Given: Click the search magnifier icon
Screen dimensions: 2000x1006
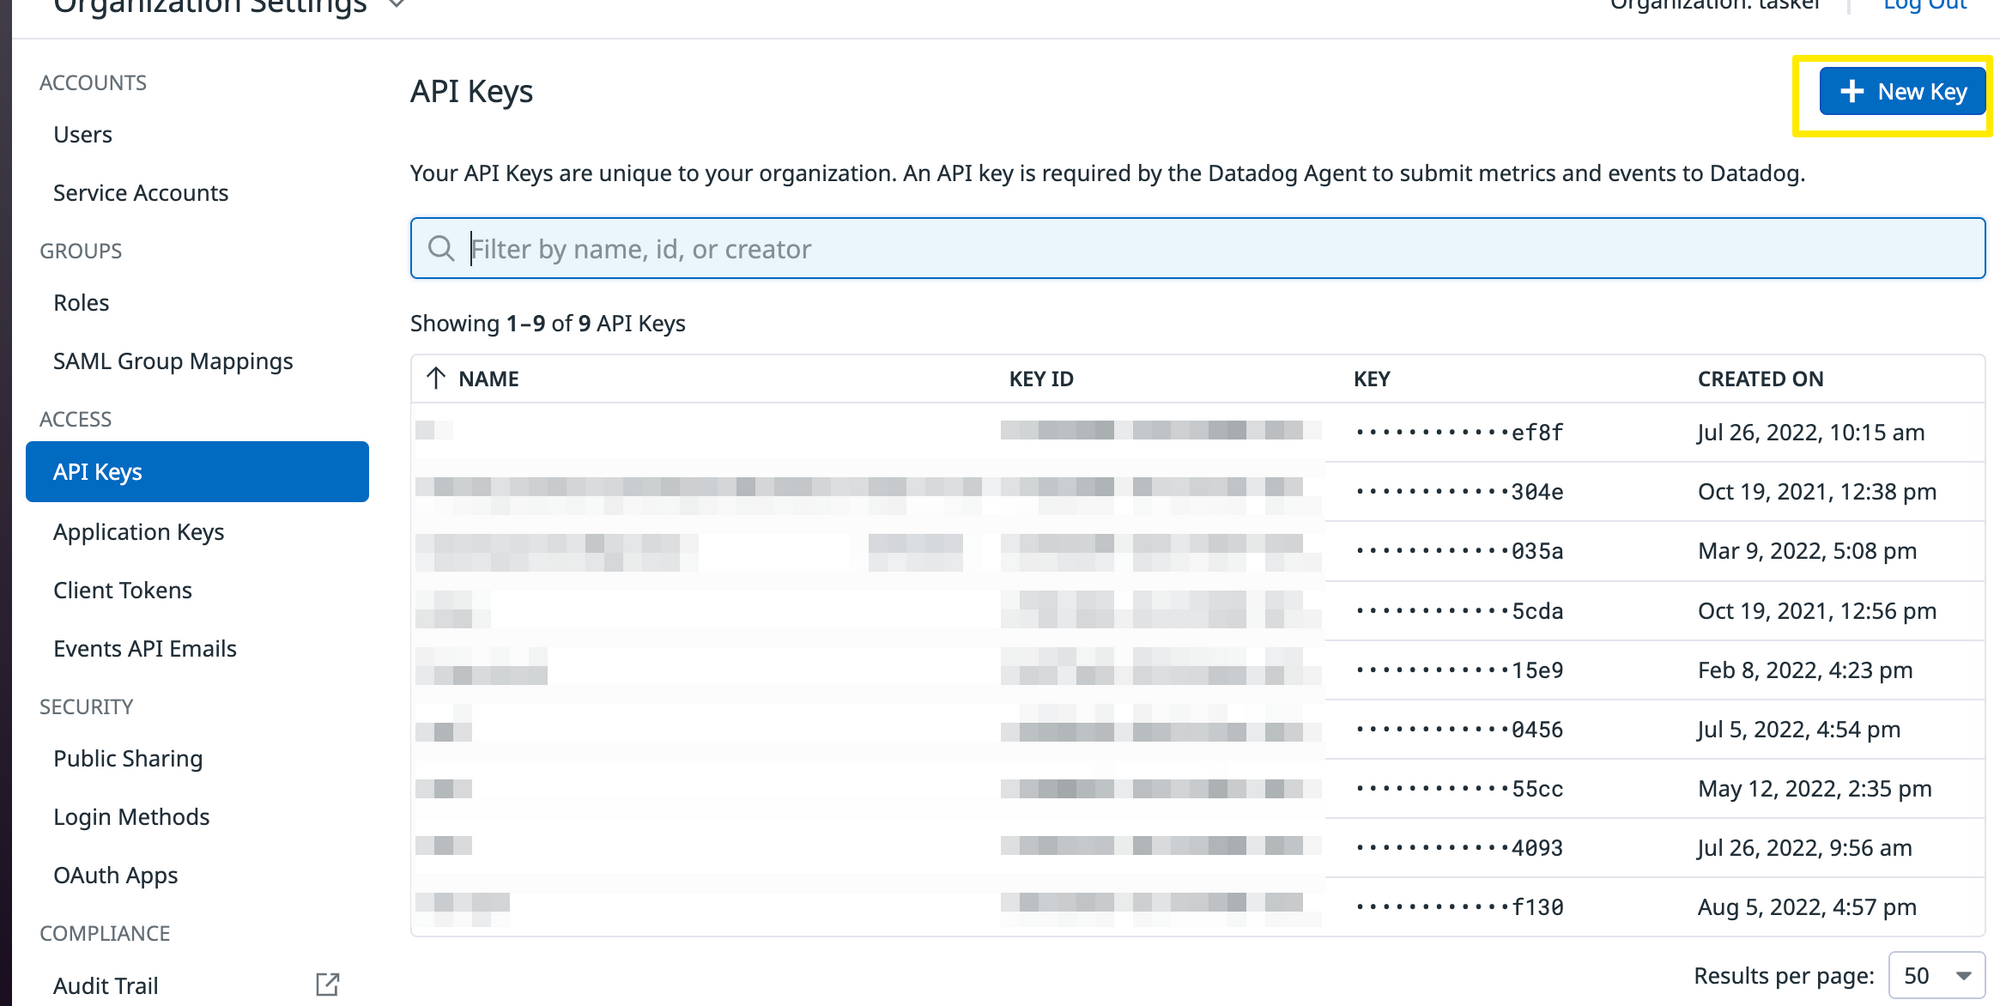Looking at the screenshot, I should tap(441, 248).
